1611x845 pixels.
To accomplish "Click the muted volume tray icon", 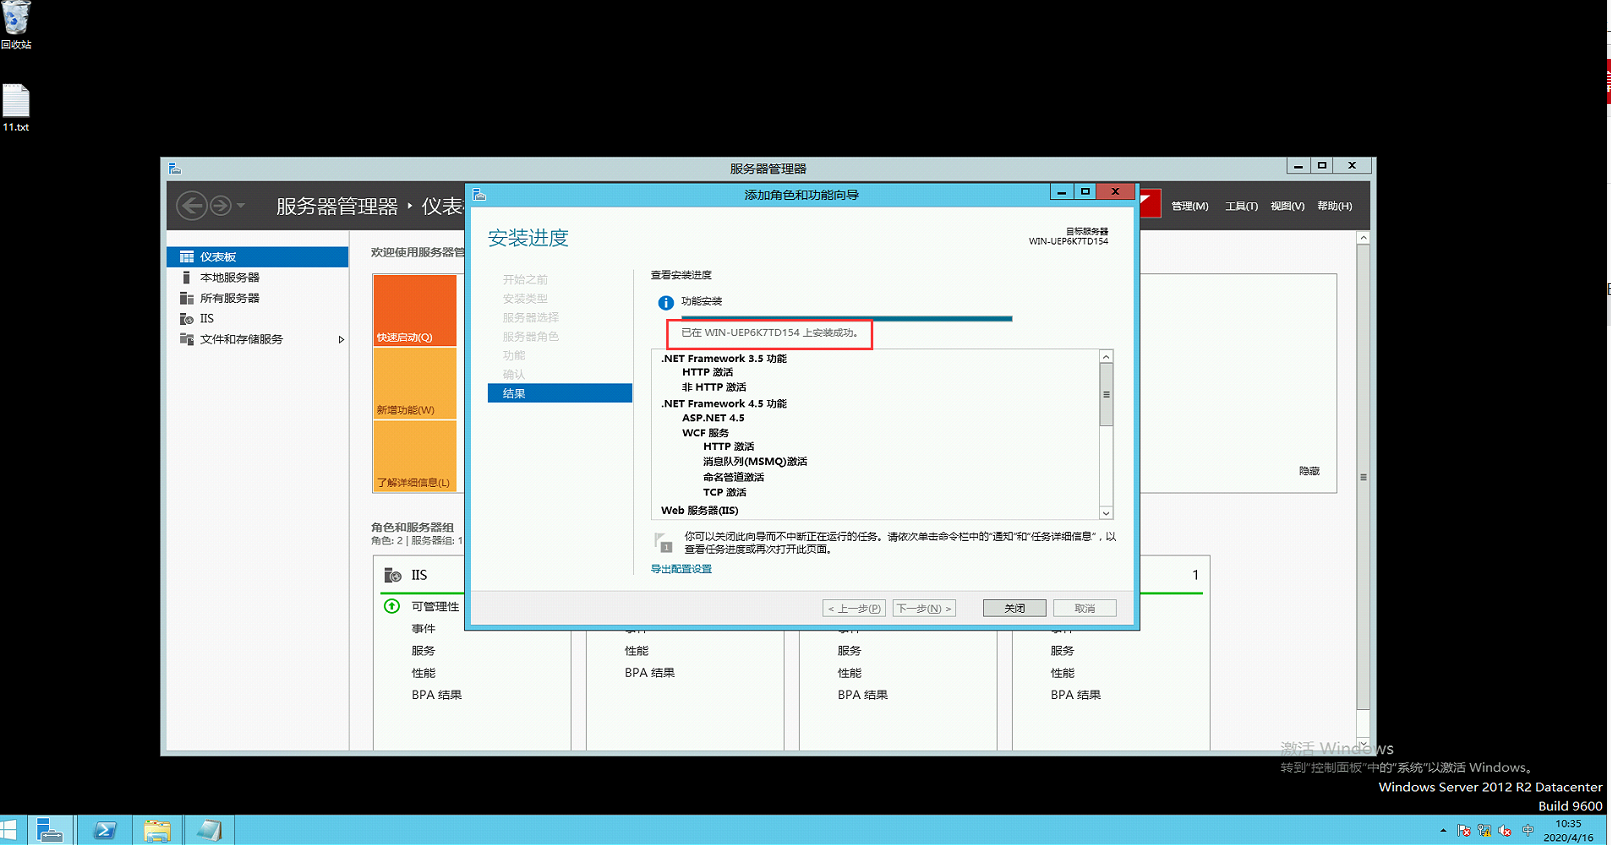I will [1506, 831].
